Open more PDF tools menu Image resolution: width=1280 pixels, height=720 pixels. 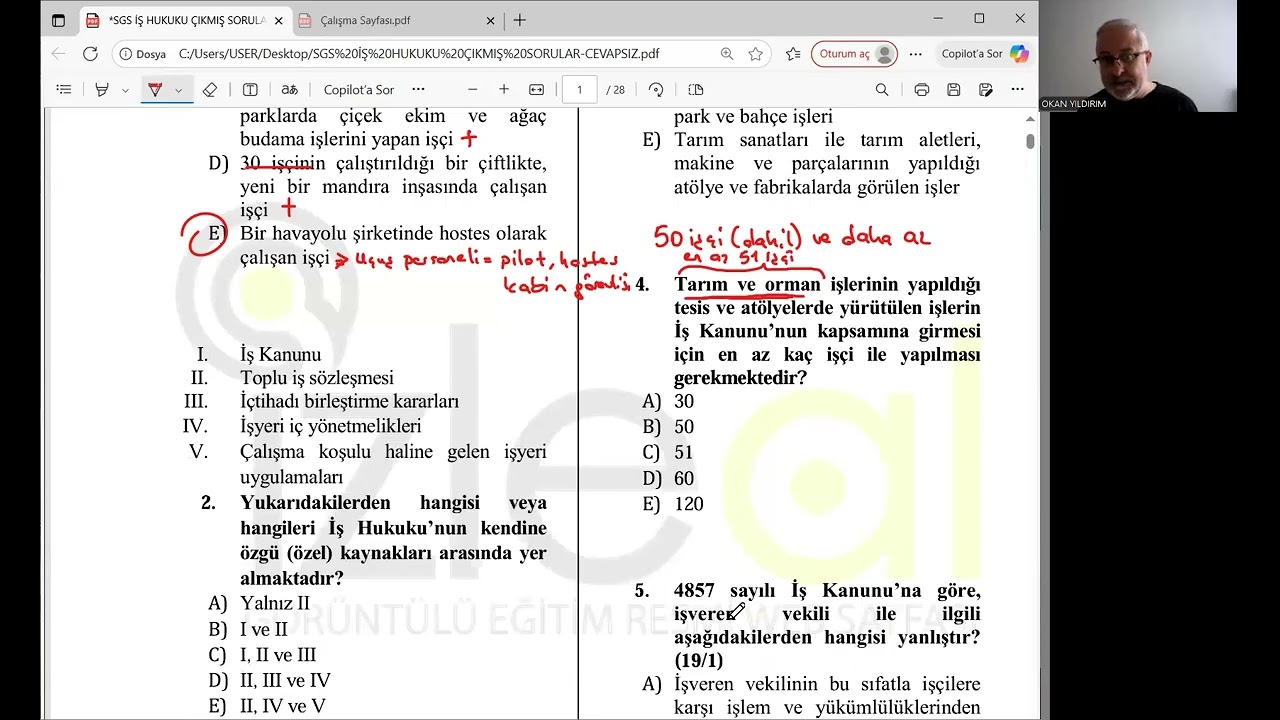coord(418,90)
